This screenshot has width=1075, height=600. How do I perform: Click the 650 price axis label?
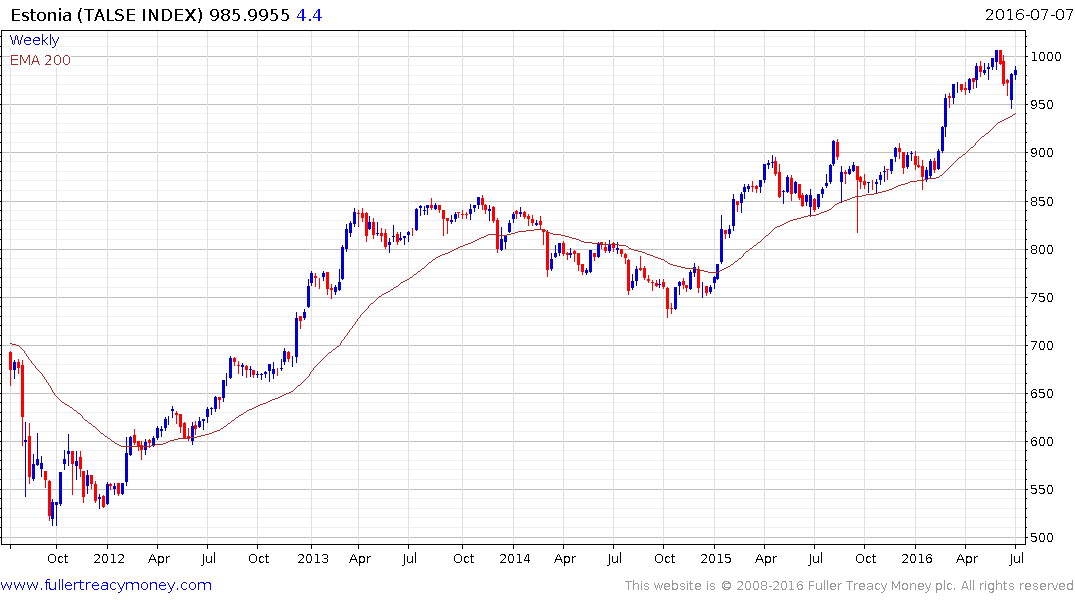pyautogui.click(x=1042, y=394)
